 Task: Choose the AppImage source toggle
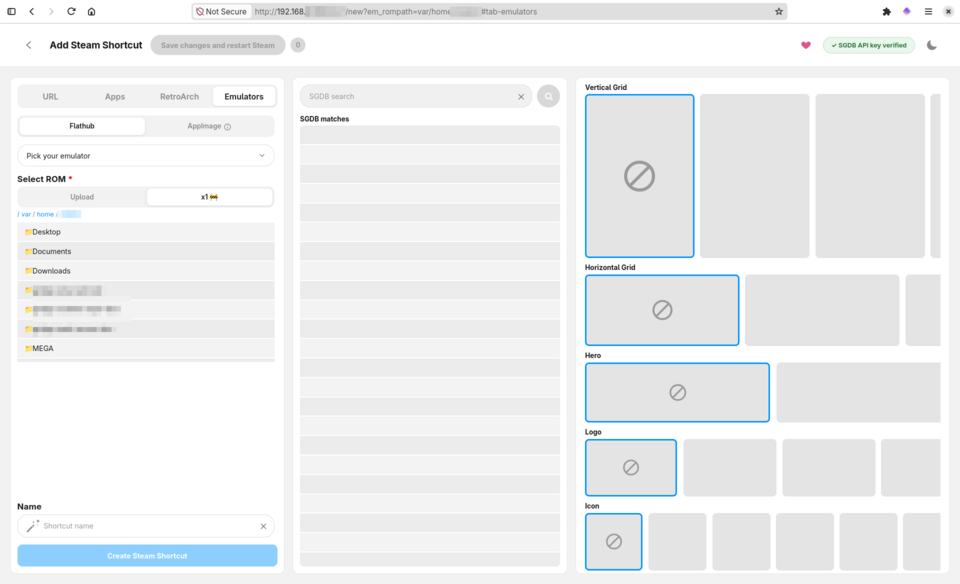tap(209, 126)
